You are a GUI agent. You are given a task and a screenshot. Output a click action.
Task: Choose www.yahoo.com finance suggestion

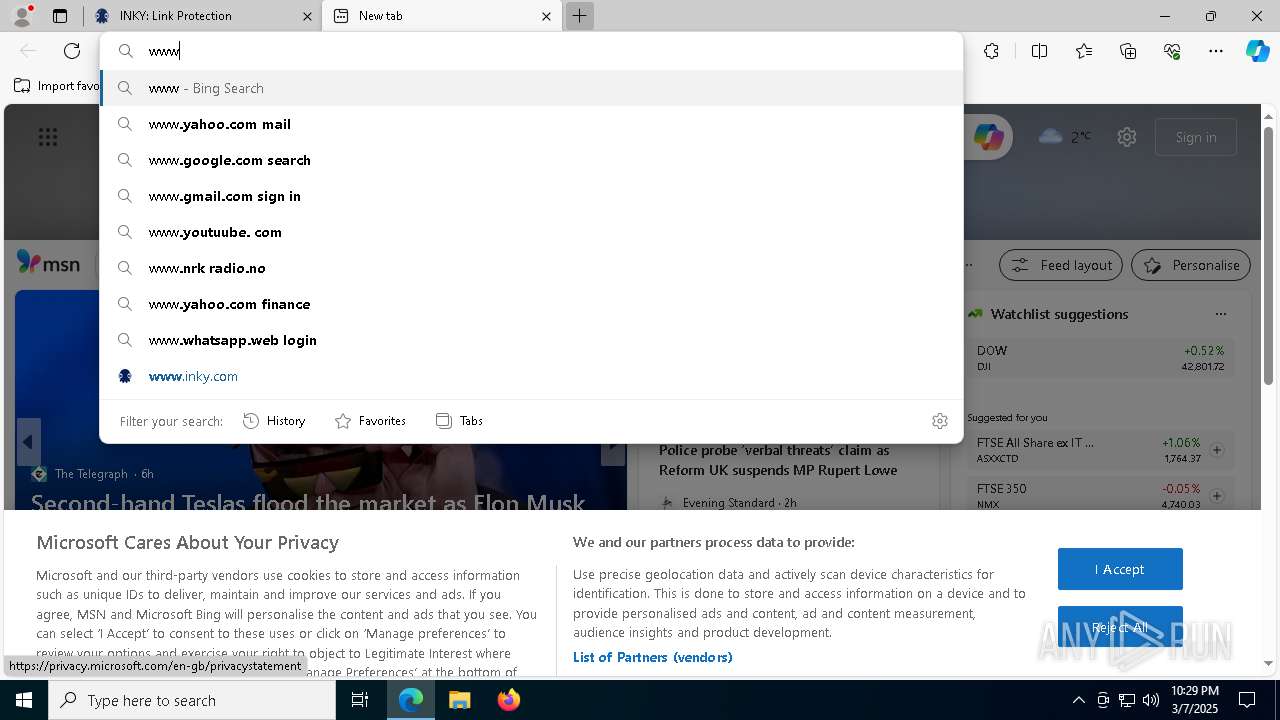(x=531, y=304)
